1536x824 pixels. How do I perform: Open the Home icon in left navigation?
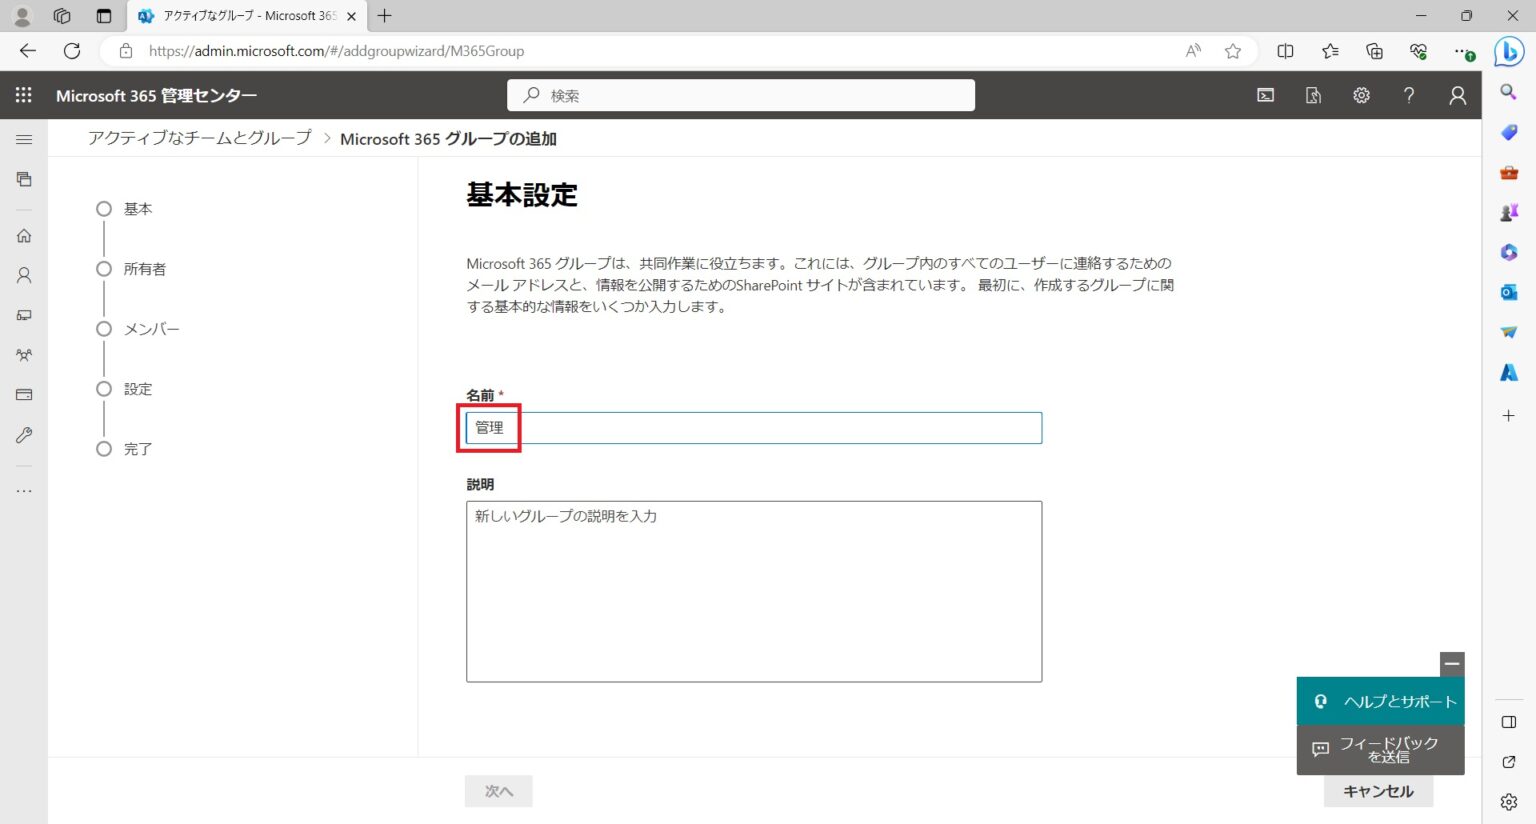(x=24, y=236)
